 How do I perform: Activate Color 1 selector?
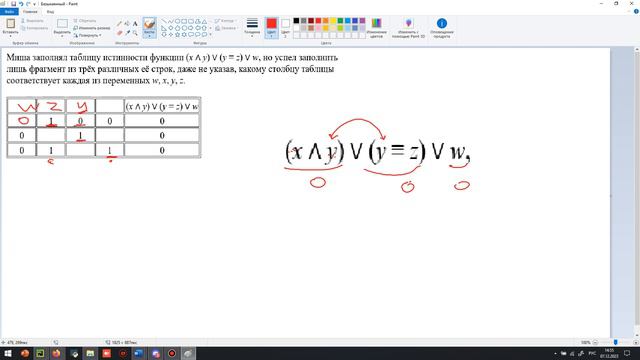pyautogui.click(x=271, y=28)
